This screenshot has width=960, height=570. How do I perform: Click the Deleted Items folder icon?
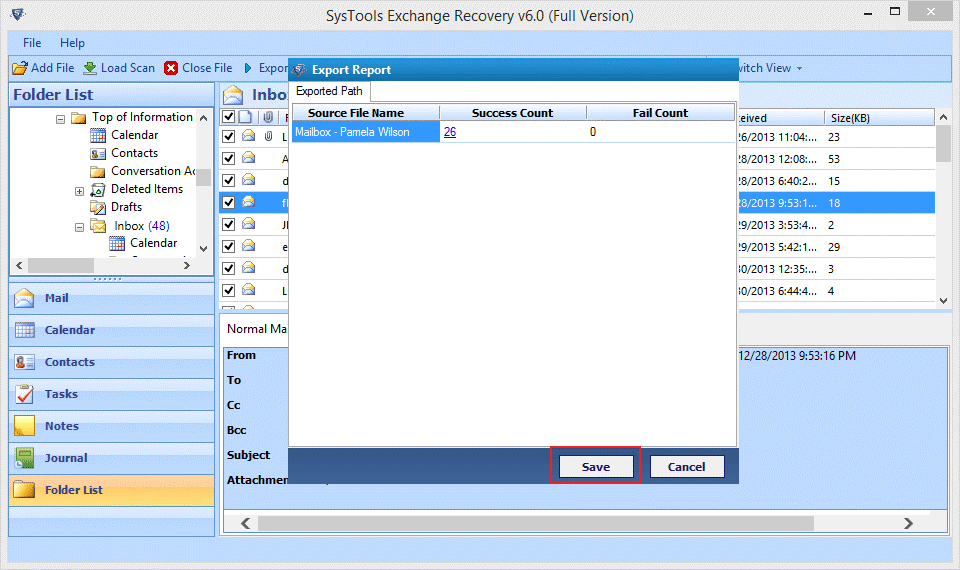98,189
